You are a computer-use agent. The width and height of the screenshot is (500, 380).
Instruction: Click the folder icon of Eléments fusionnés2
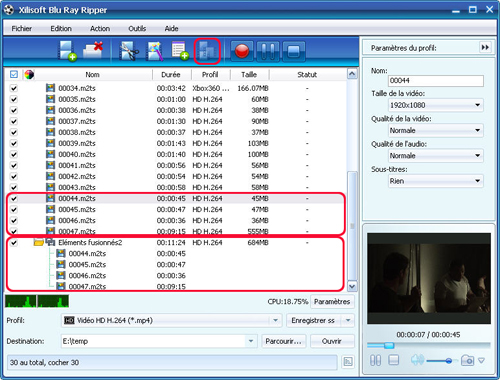click(39, 242)
